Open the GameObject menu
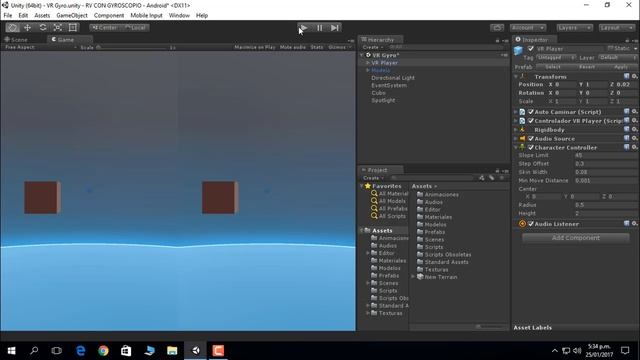 (72, 16)
